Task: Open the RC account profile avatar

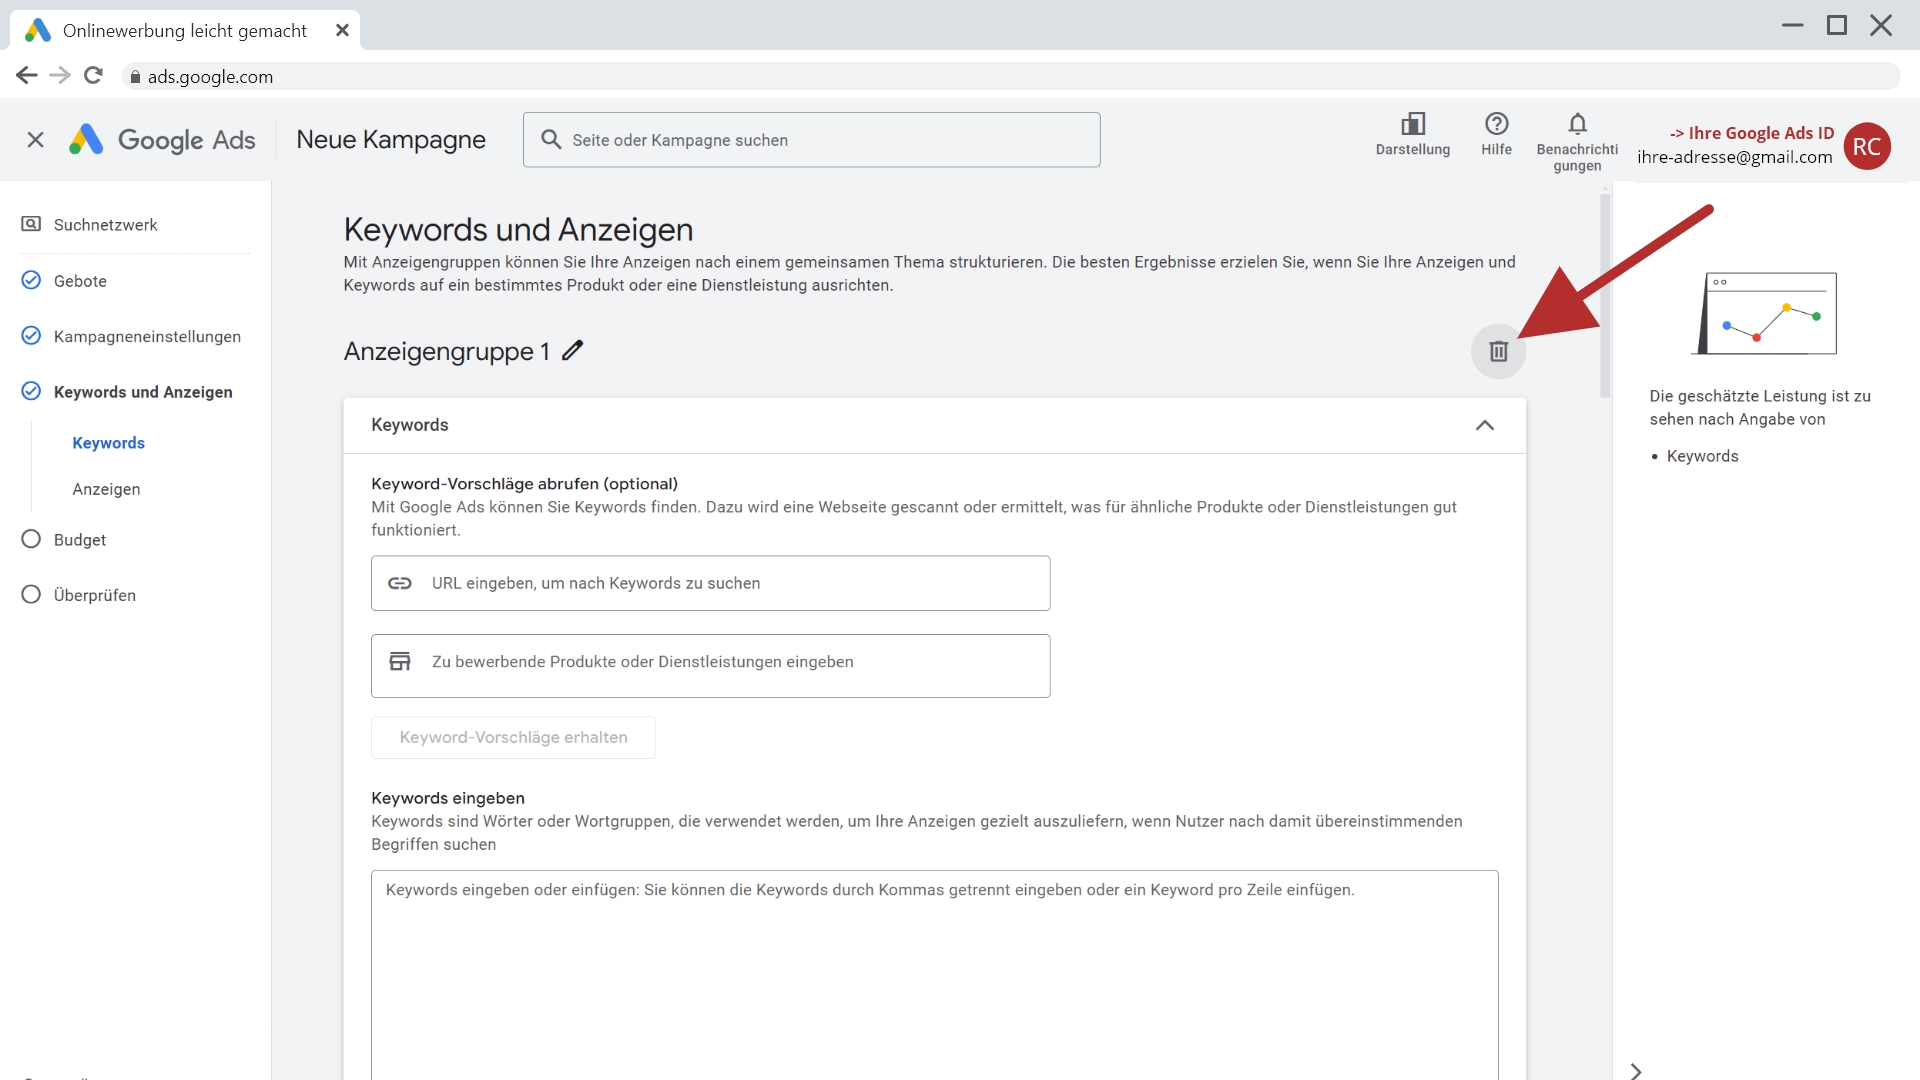Action: (x=1866, y=147)
